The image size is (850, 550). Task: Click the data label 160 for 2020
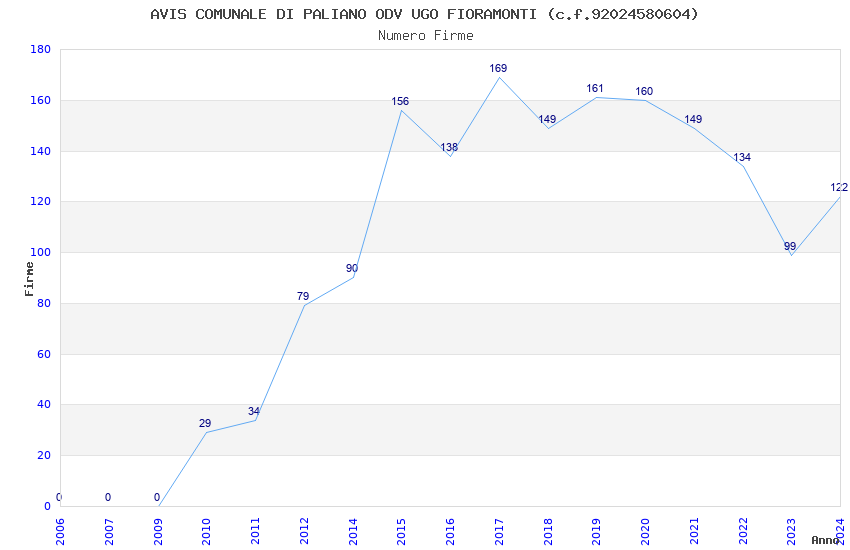[644, 92]
